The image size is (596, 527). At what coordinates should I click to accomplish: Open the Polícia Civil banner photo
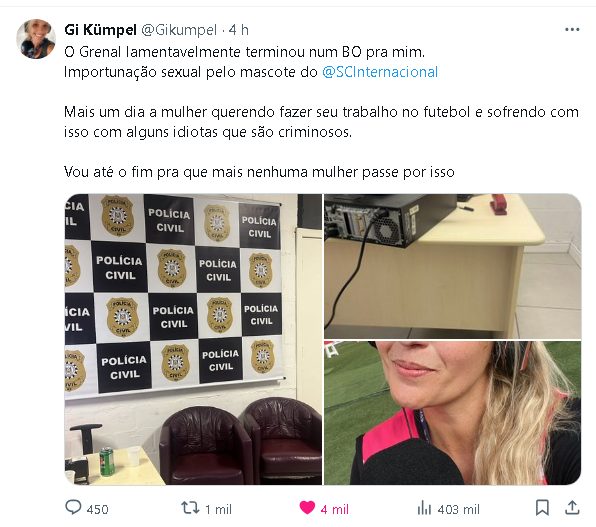[x=193, y=339]
